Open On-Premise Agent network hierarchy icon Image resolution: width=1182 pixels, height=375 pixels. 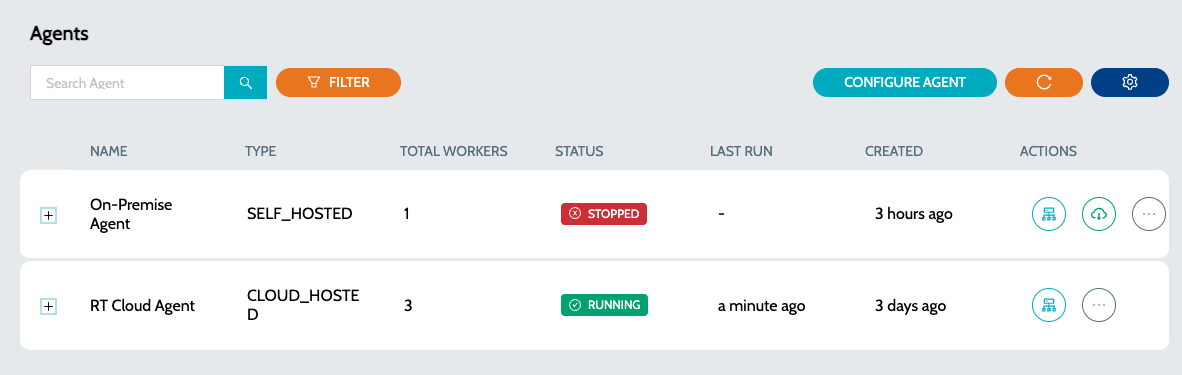pyautogui.click(x=1049, y=214)
